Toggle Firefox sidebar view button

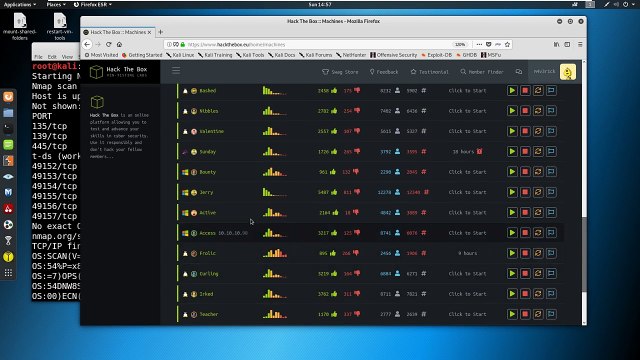(567, 44)
